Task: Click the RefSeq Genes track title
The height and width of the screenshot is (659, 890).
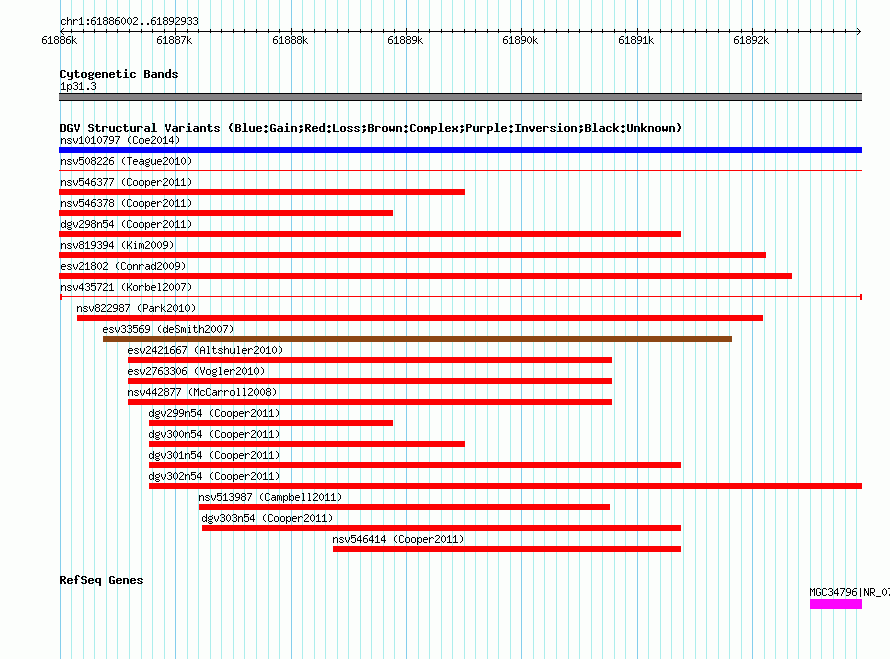Action: point(101,580)
